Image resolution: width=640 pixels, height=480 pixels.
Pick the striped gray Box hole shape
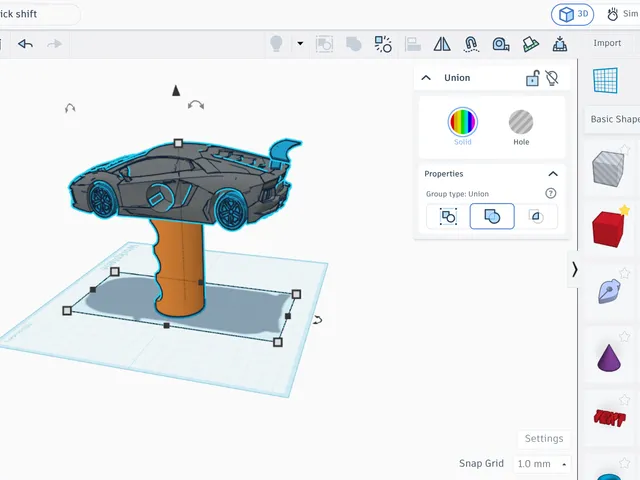608,168
